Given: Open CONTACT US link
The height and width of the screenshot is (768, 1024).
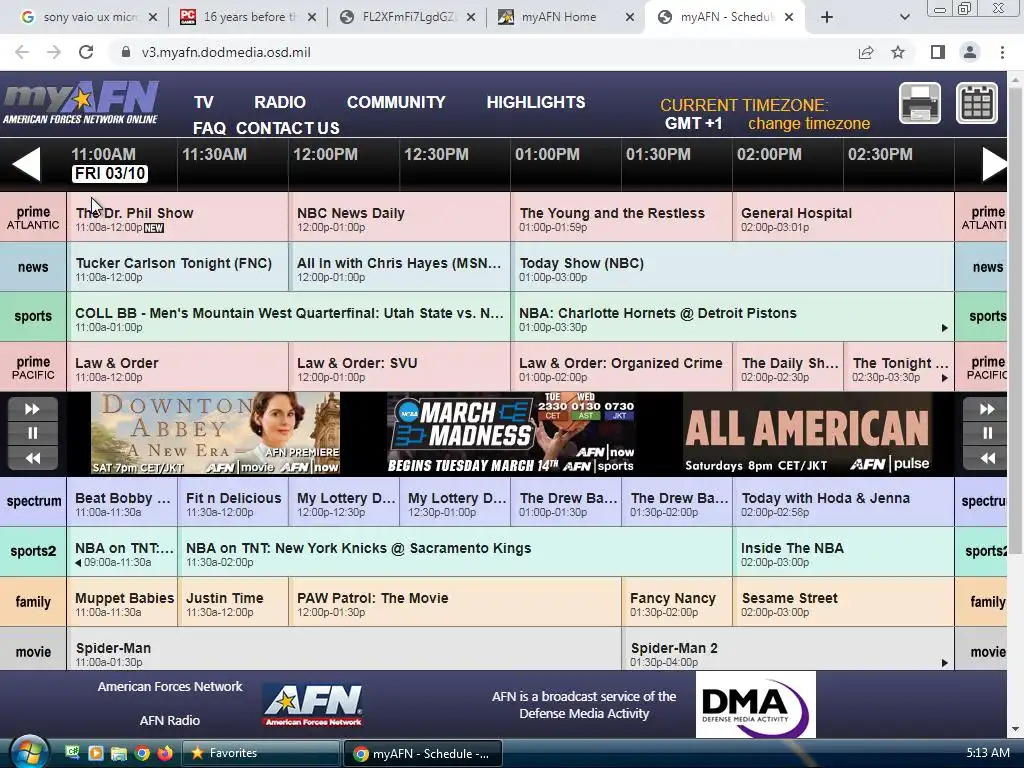Looking at the screenshot, I should tap(287, 128).
